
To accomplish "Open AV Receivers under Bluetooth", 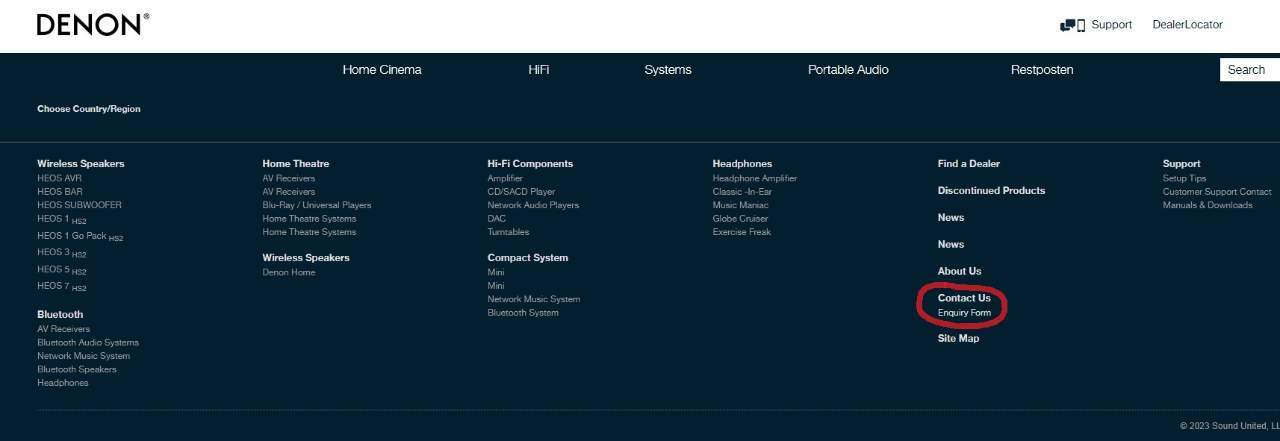I will point(63,329).
